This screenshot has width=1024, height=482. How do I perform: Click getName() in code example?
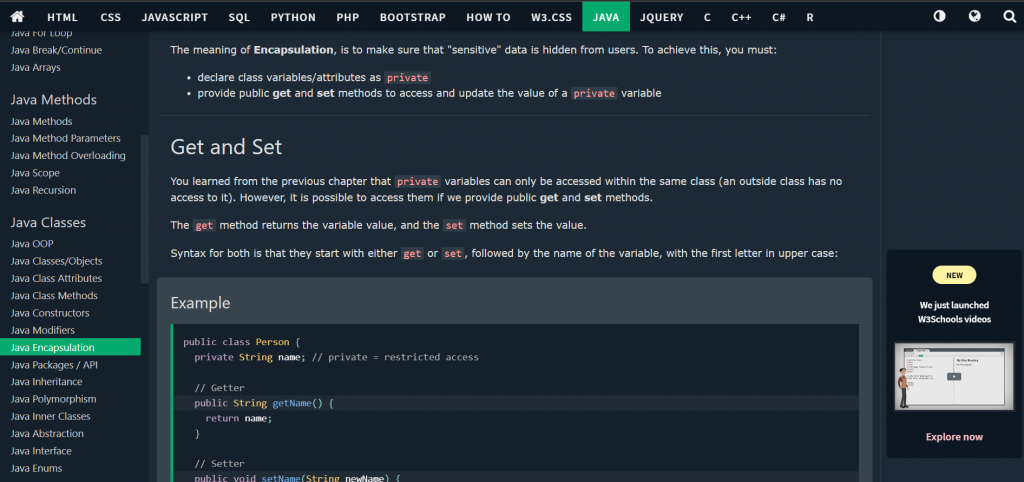298,403
